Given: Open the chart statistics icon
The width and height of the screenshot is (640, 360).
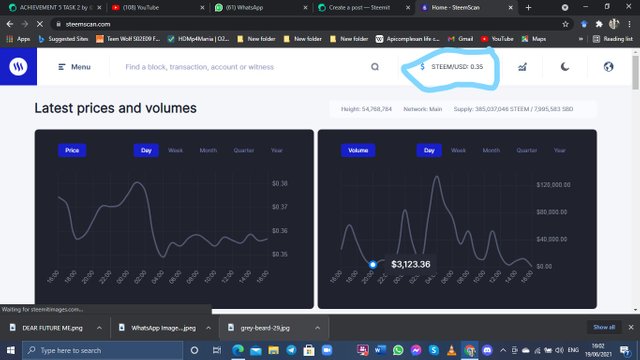Looking at the screenshot, I should pyautogui.click(x=522, y=67).
